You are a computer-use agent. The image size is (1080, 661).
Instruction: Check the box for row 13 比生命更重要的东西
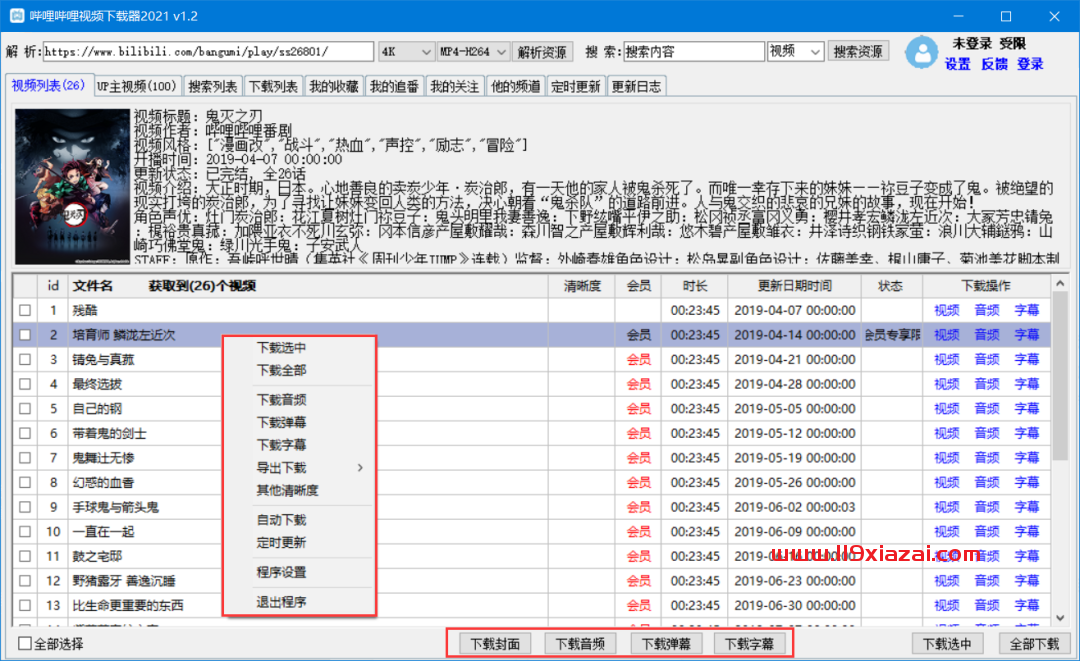click(x=25, y=606)
